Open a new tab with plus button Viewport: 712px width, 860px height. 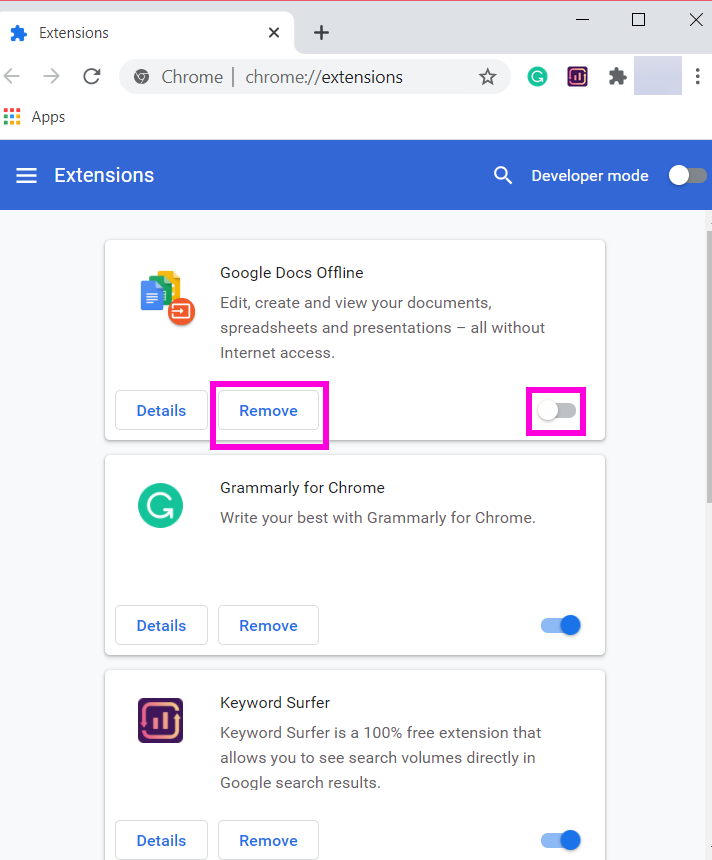pyautogui.click(x=321, y=33)
